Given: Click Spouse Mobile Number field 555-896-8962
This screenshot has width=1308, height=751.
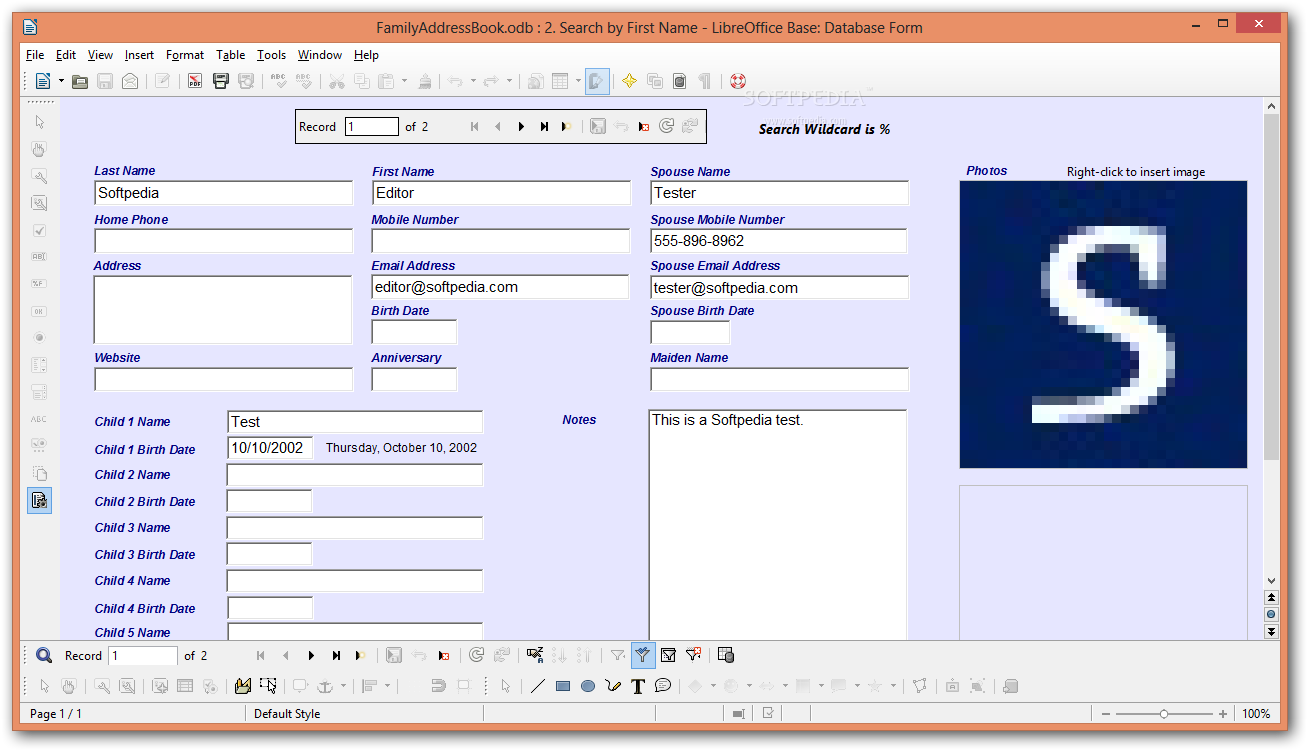Looking at the screenshot, I should tap(779, 241).
